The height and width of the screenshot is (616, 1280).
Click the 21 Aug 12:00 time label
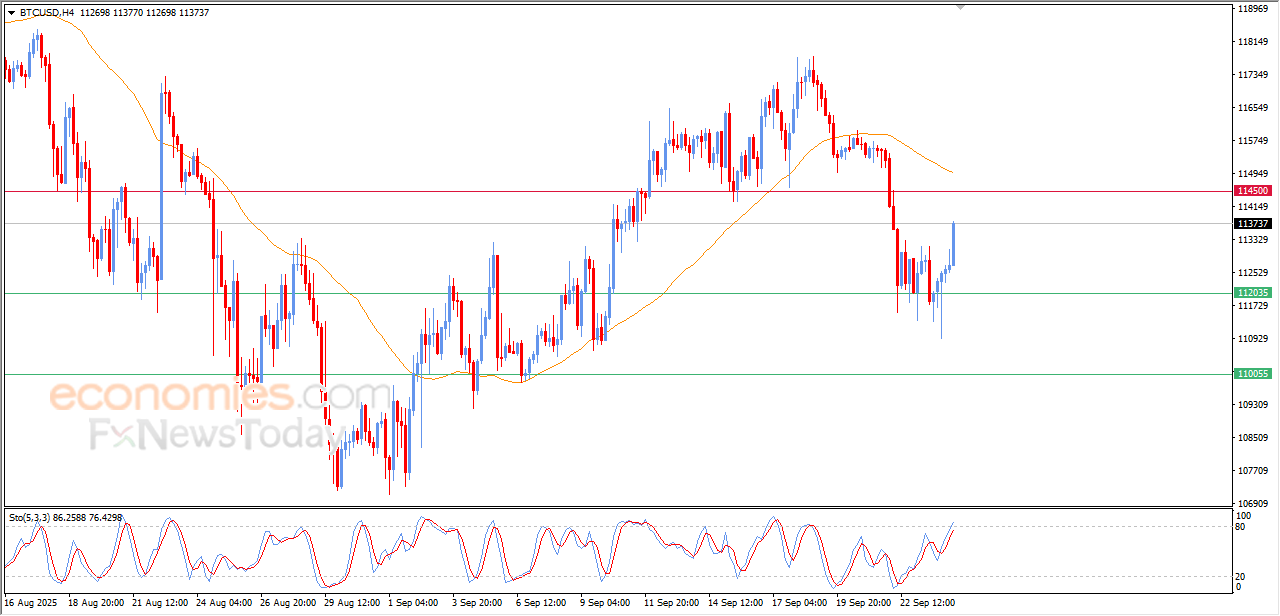pyautogui.click(x=160, y=604)
